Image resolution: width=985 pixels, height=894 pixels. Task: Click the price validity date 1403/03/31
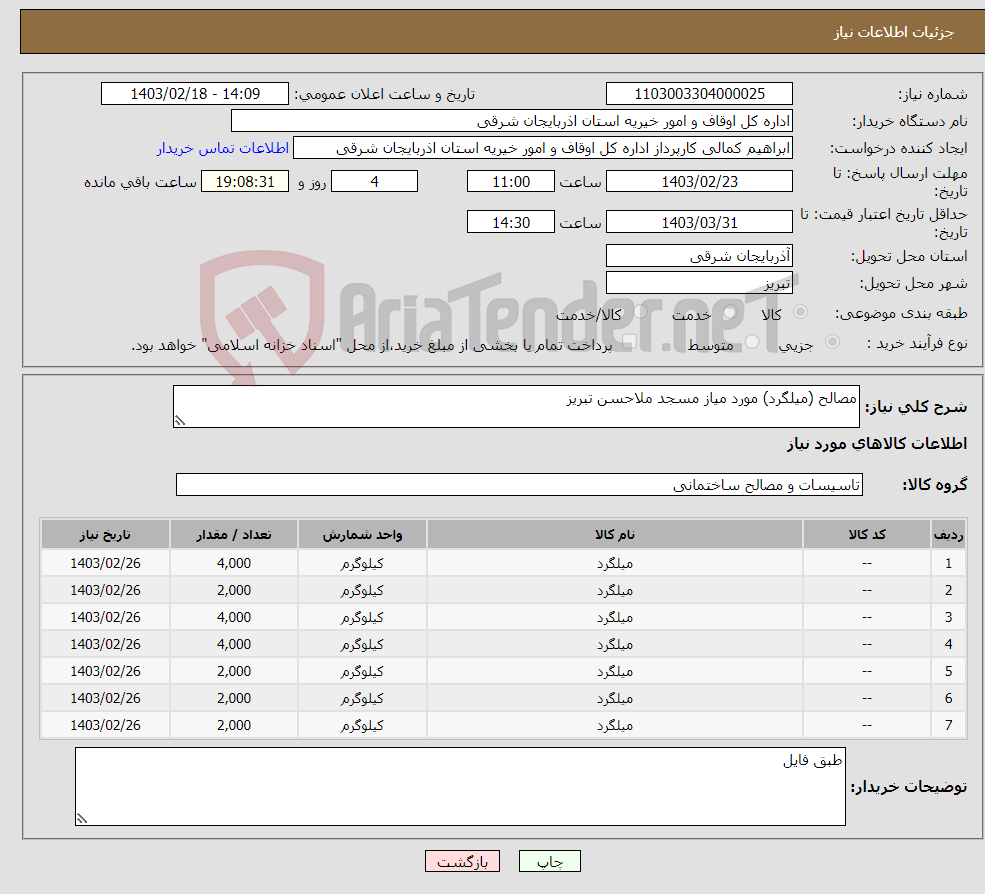pos(699,222)
